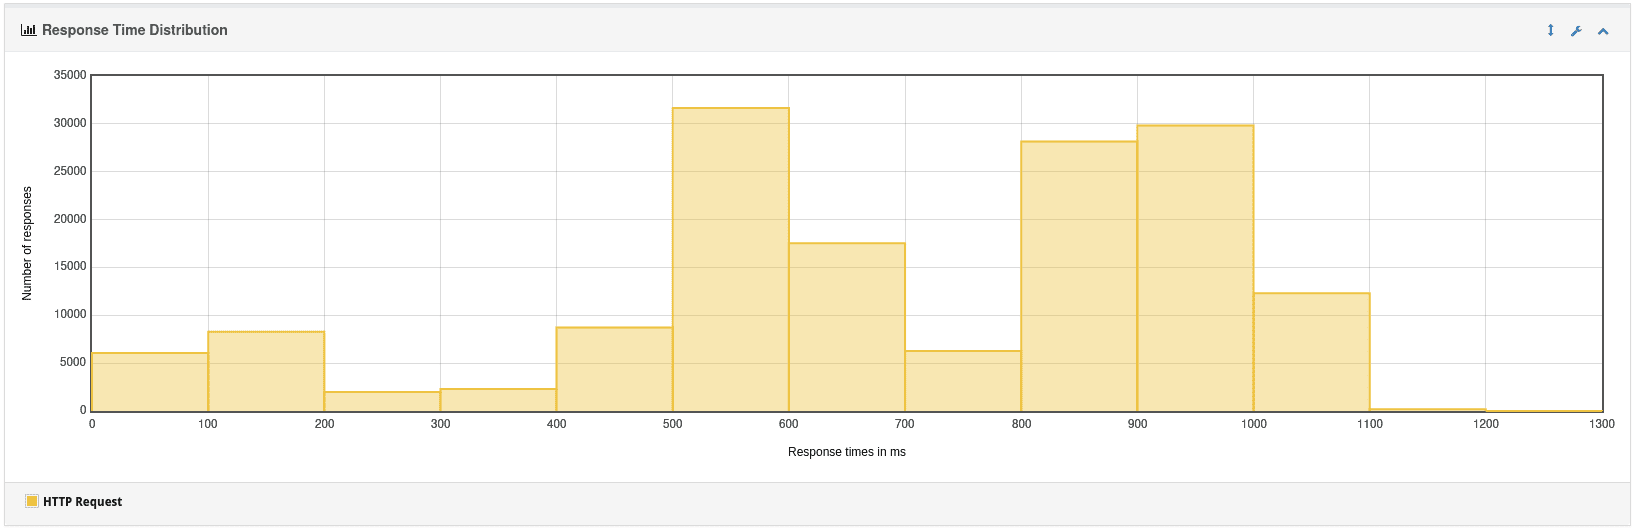
Task: Select the 300-400 ms histogram bar
Action: (498, 400)
